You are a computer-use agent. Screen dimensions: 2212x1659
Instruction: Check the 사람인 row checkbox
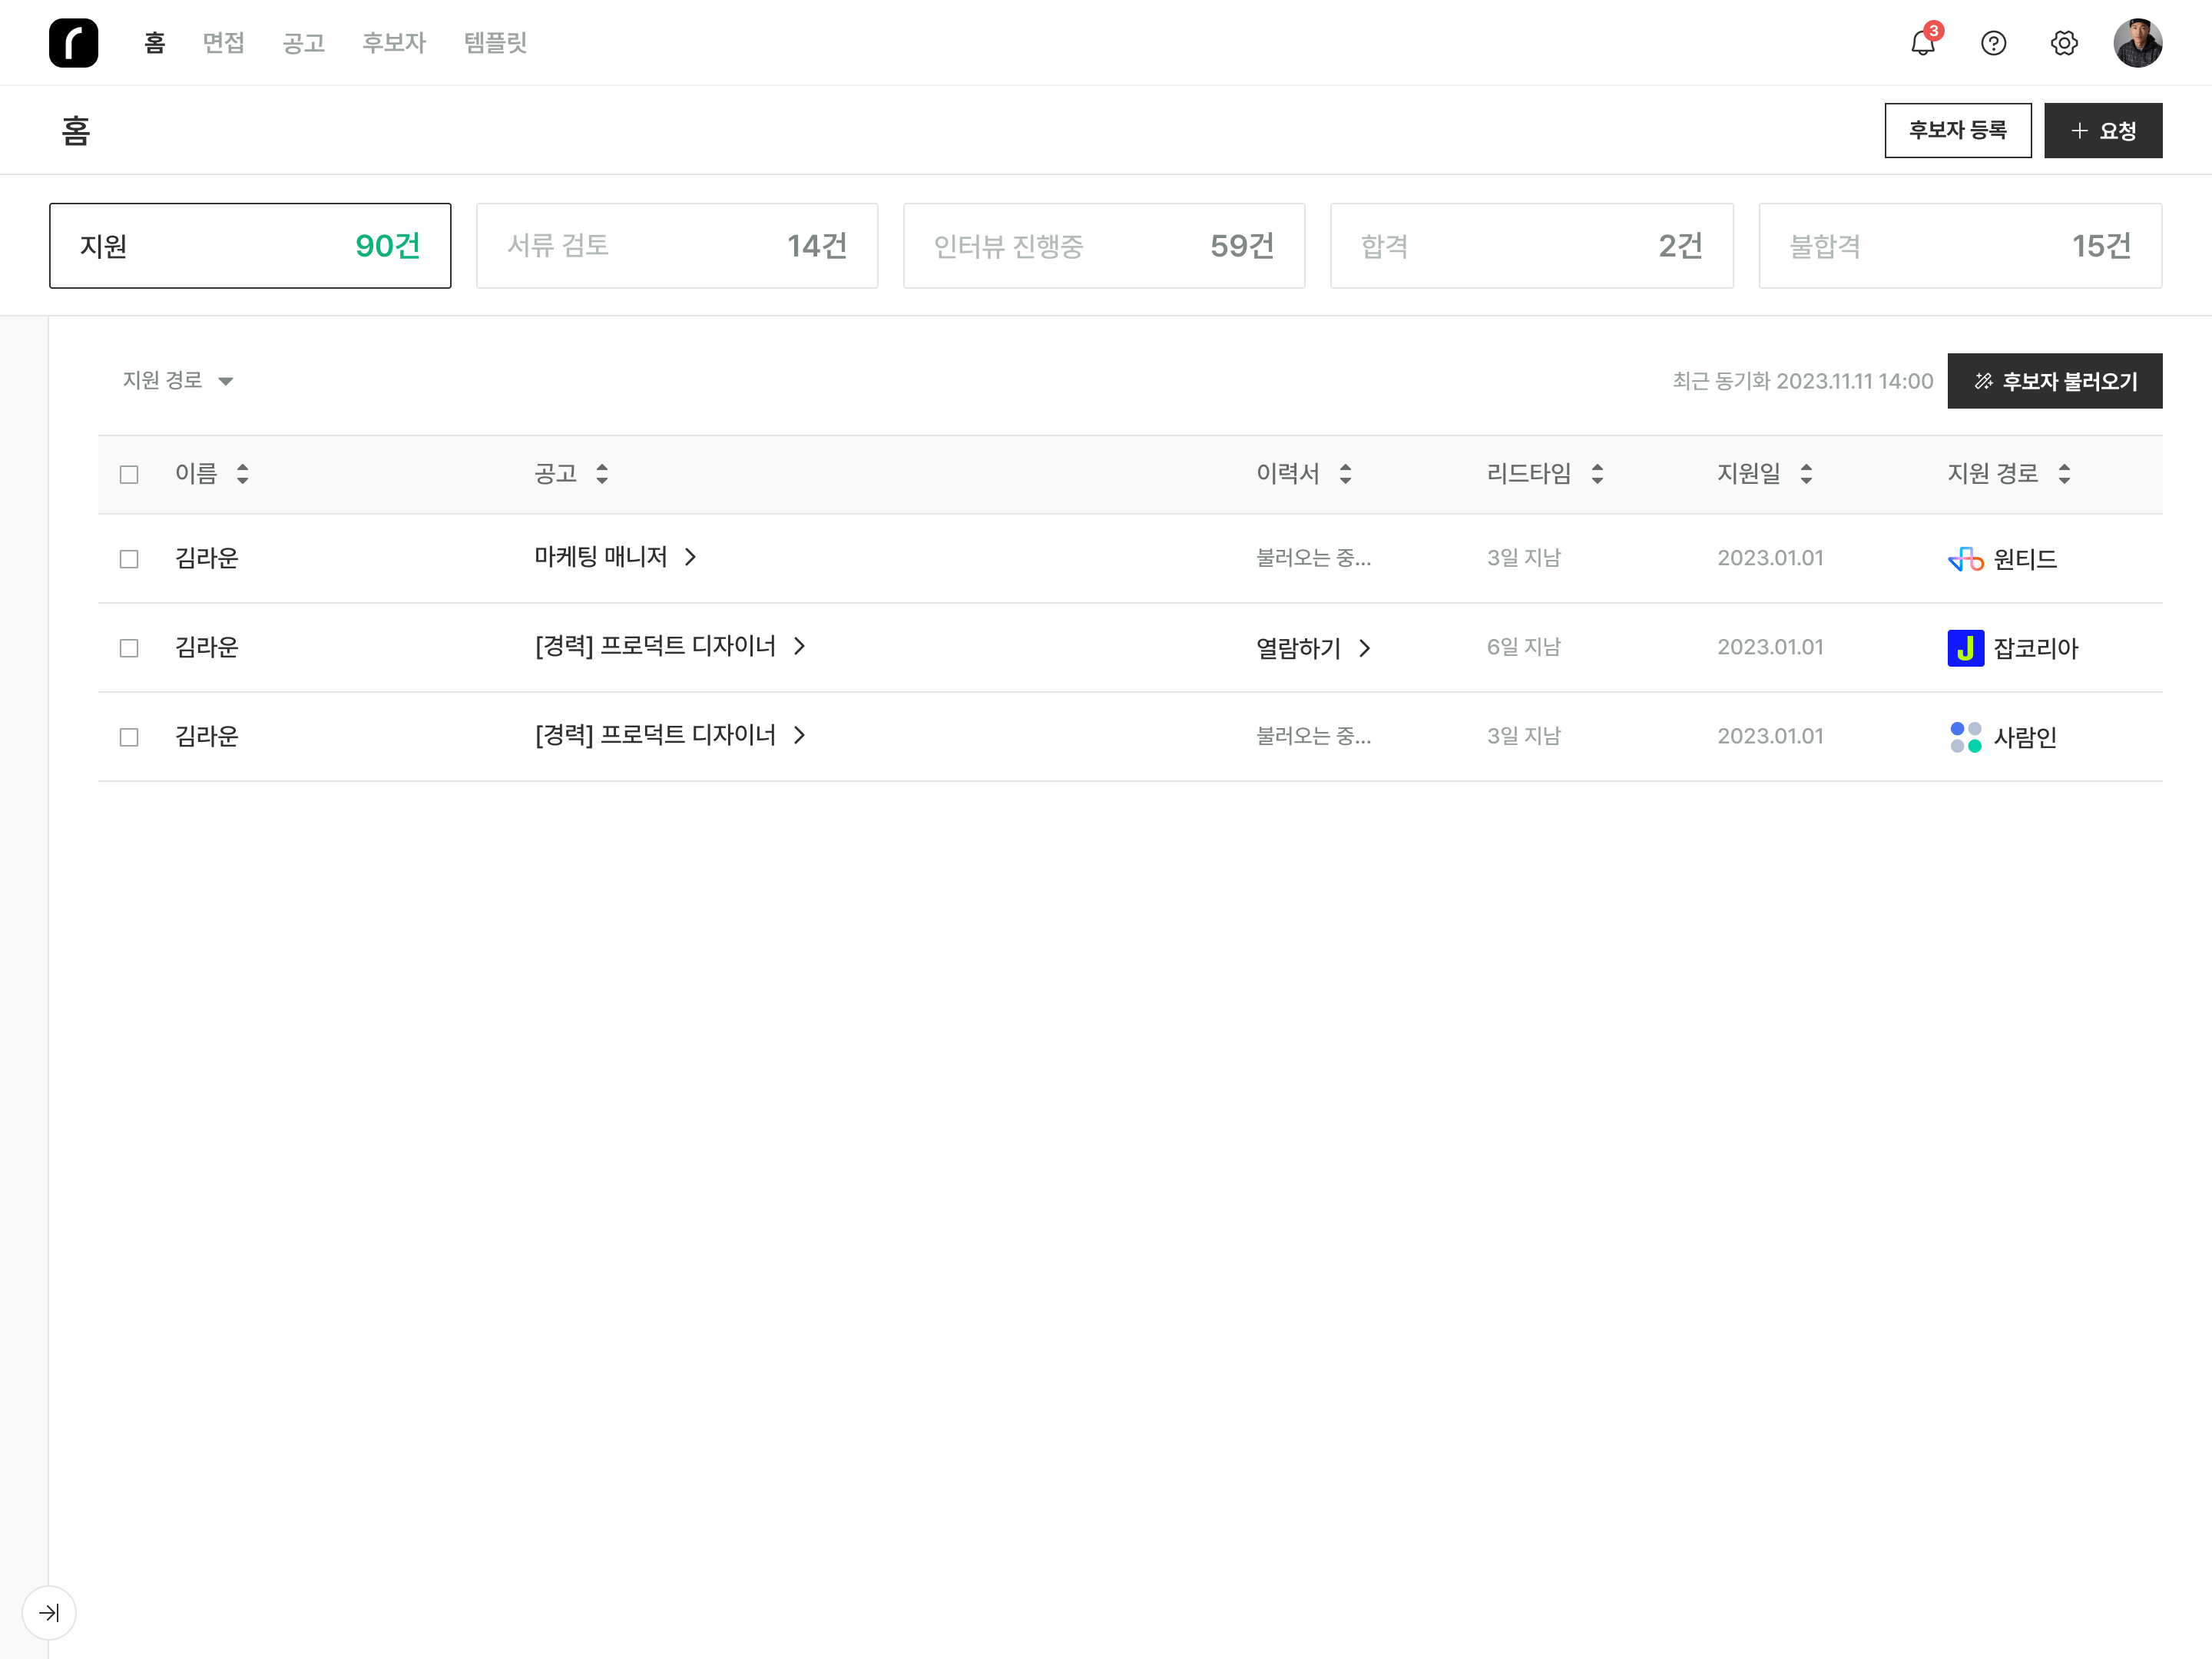coord(129,737)
